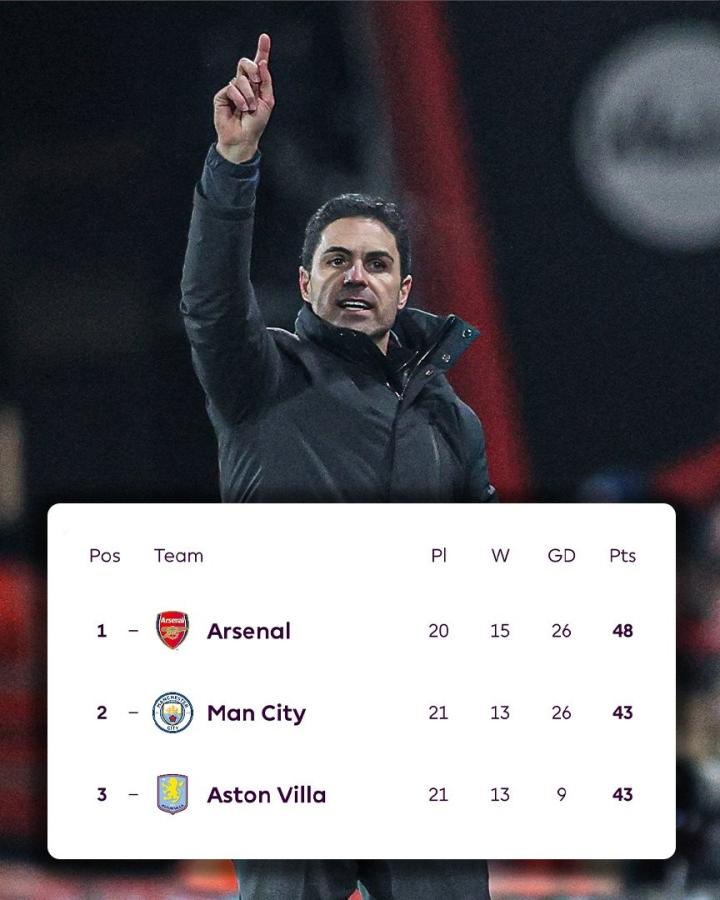This screenshot has width=720, height=900.
Task: Click the position-change dash in Arsenal's row
Action: click(133, 630)
